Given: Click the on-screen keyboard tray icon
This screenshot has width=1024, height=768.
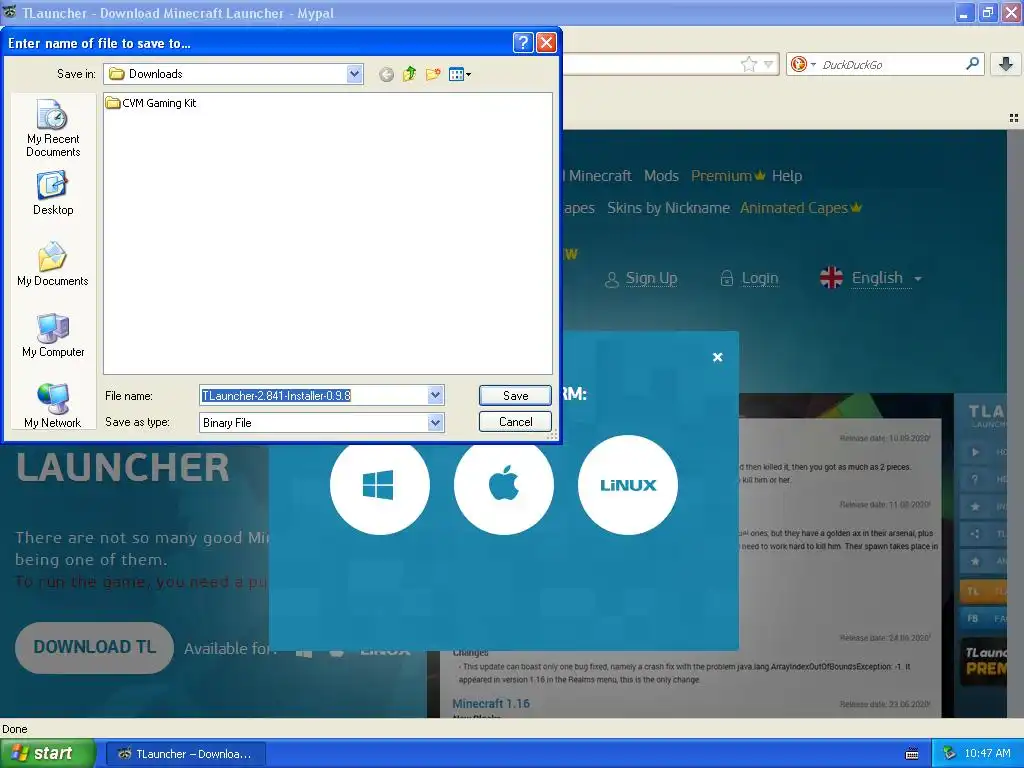Looking at the screenshot, I should [912, 754].
